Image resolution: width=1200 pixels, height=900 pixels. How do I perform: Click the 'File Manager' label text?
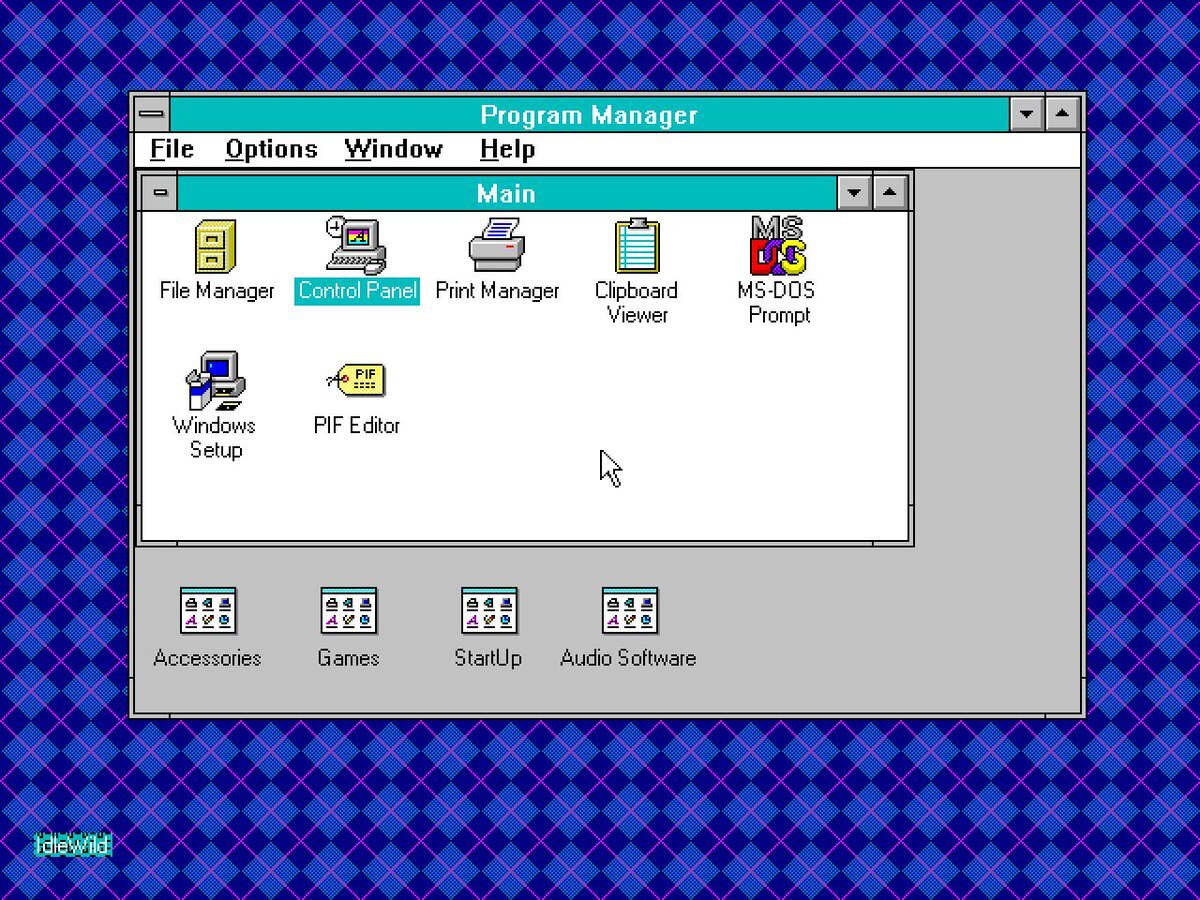coord(217,291)
